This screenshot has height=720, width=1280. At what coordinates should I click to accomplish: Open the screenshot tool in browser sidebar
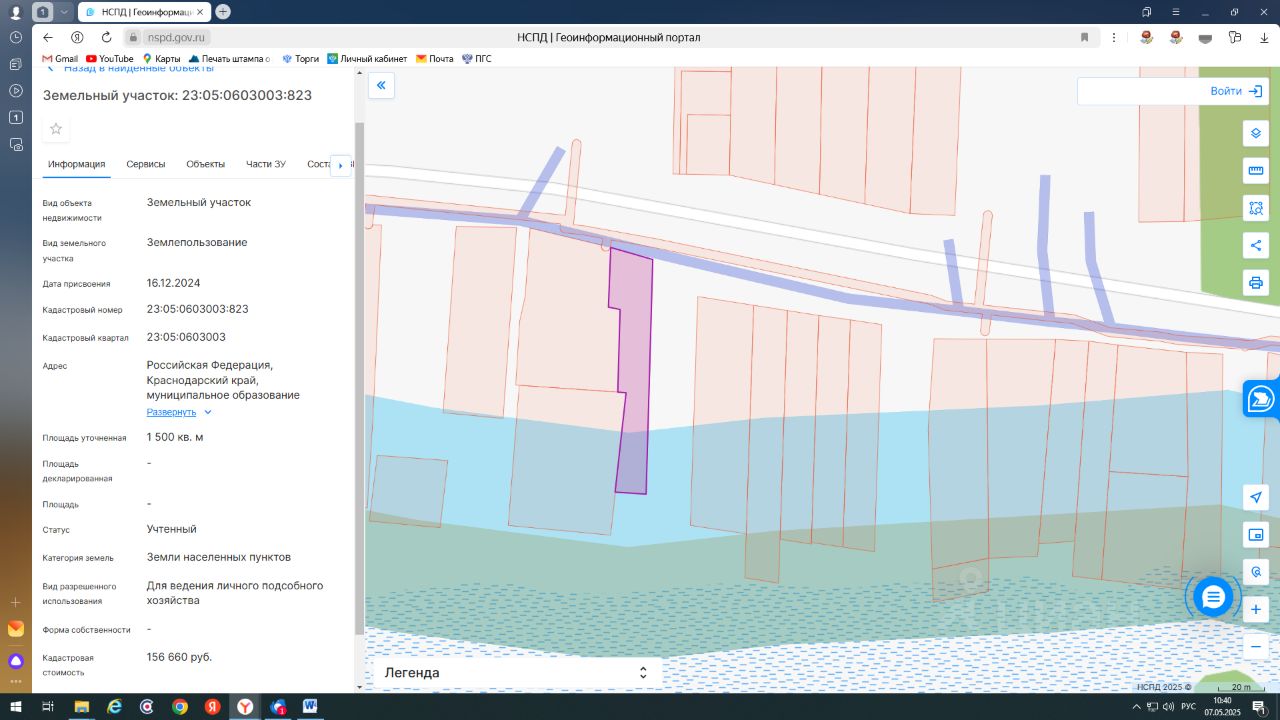(15, 144)
